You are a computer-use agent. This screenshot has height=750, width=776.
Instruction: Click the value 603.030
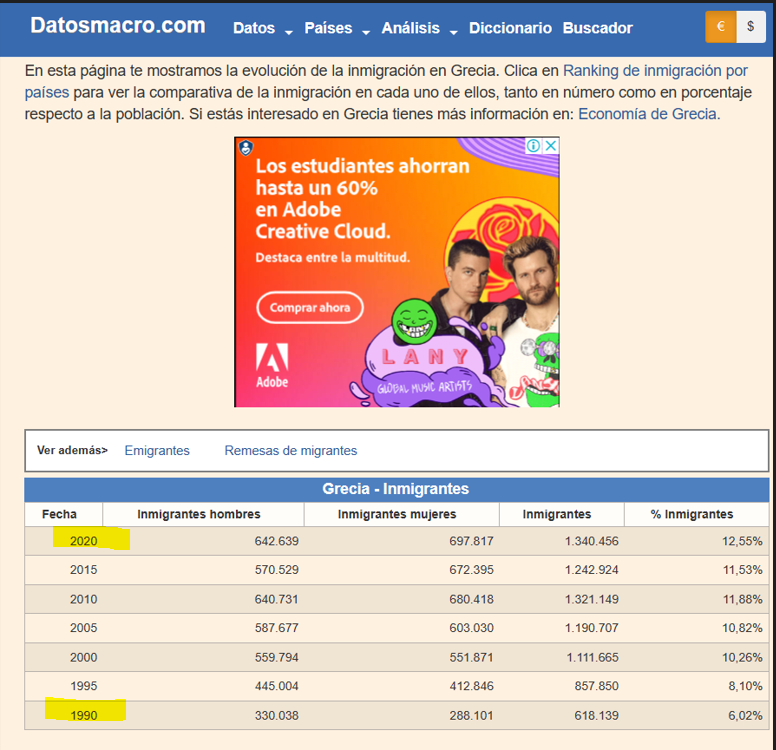[471, 628]
